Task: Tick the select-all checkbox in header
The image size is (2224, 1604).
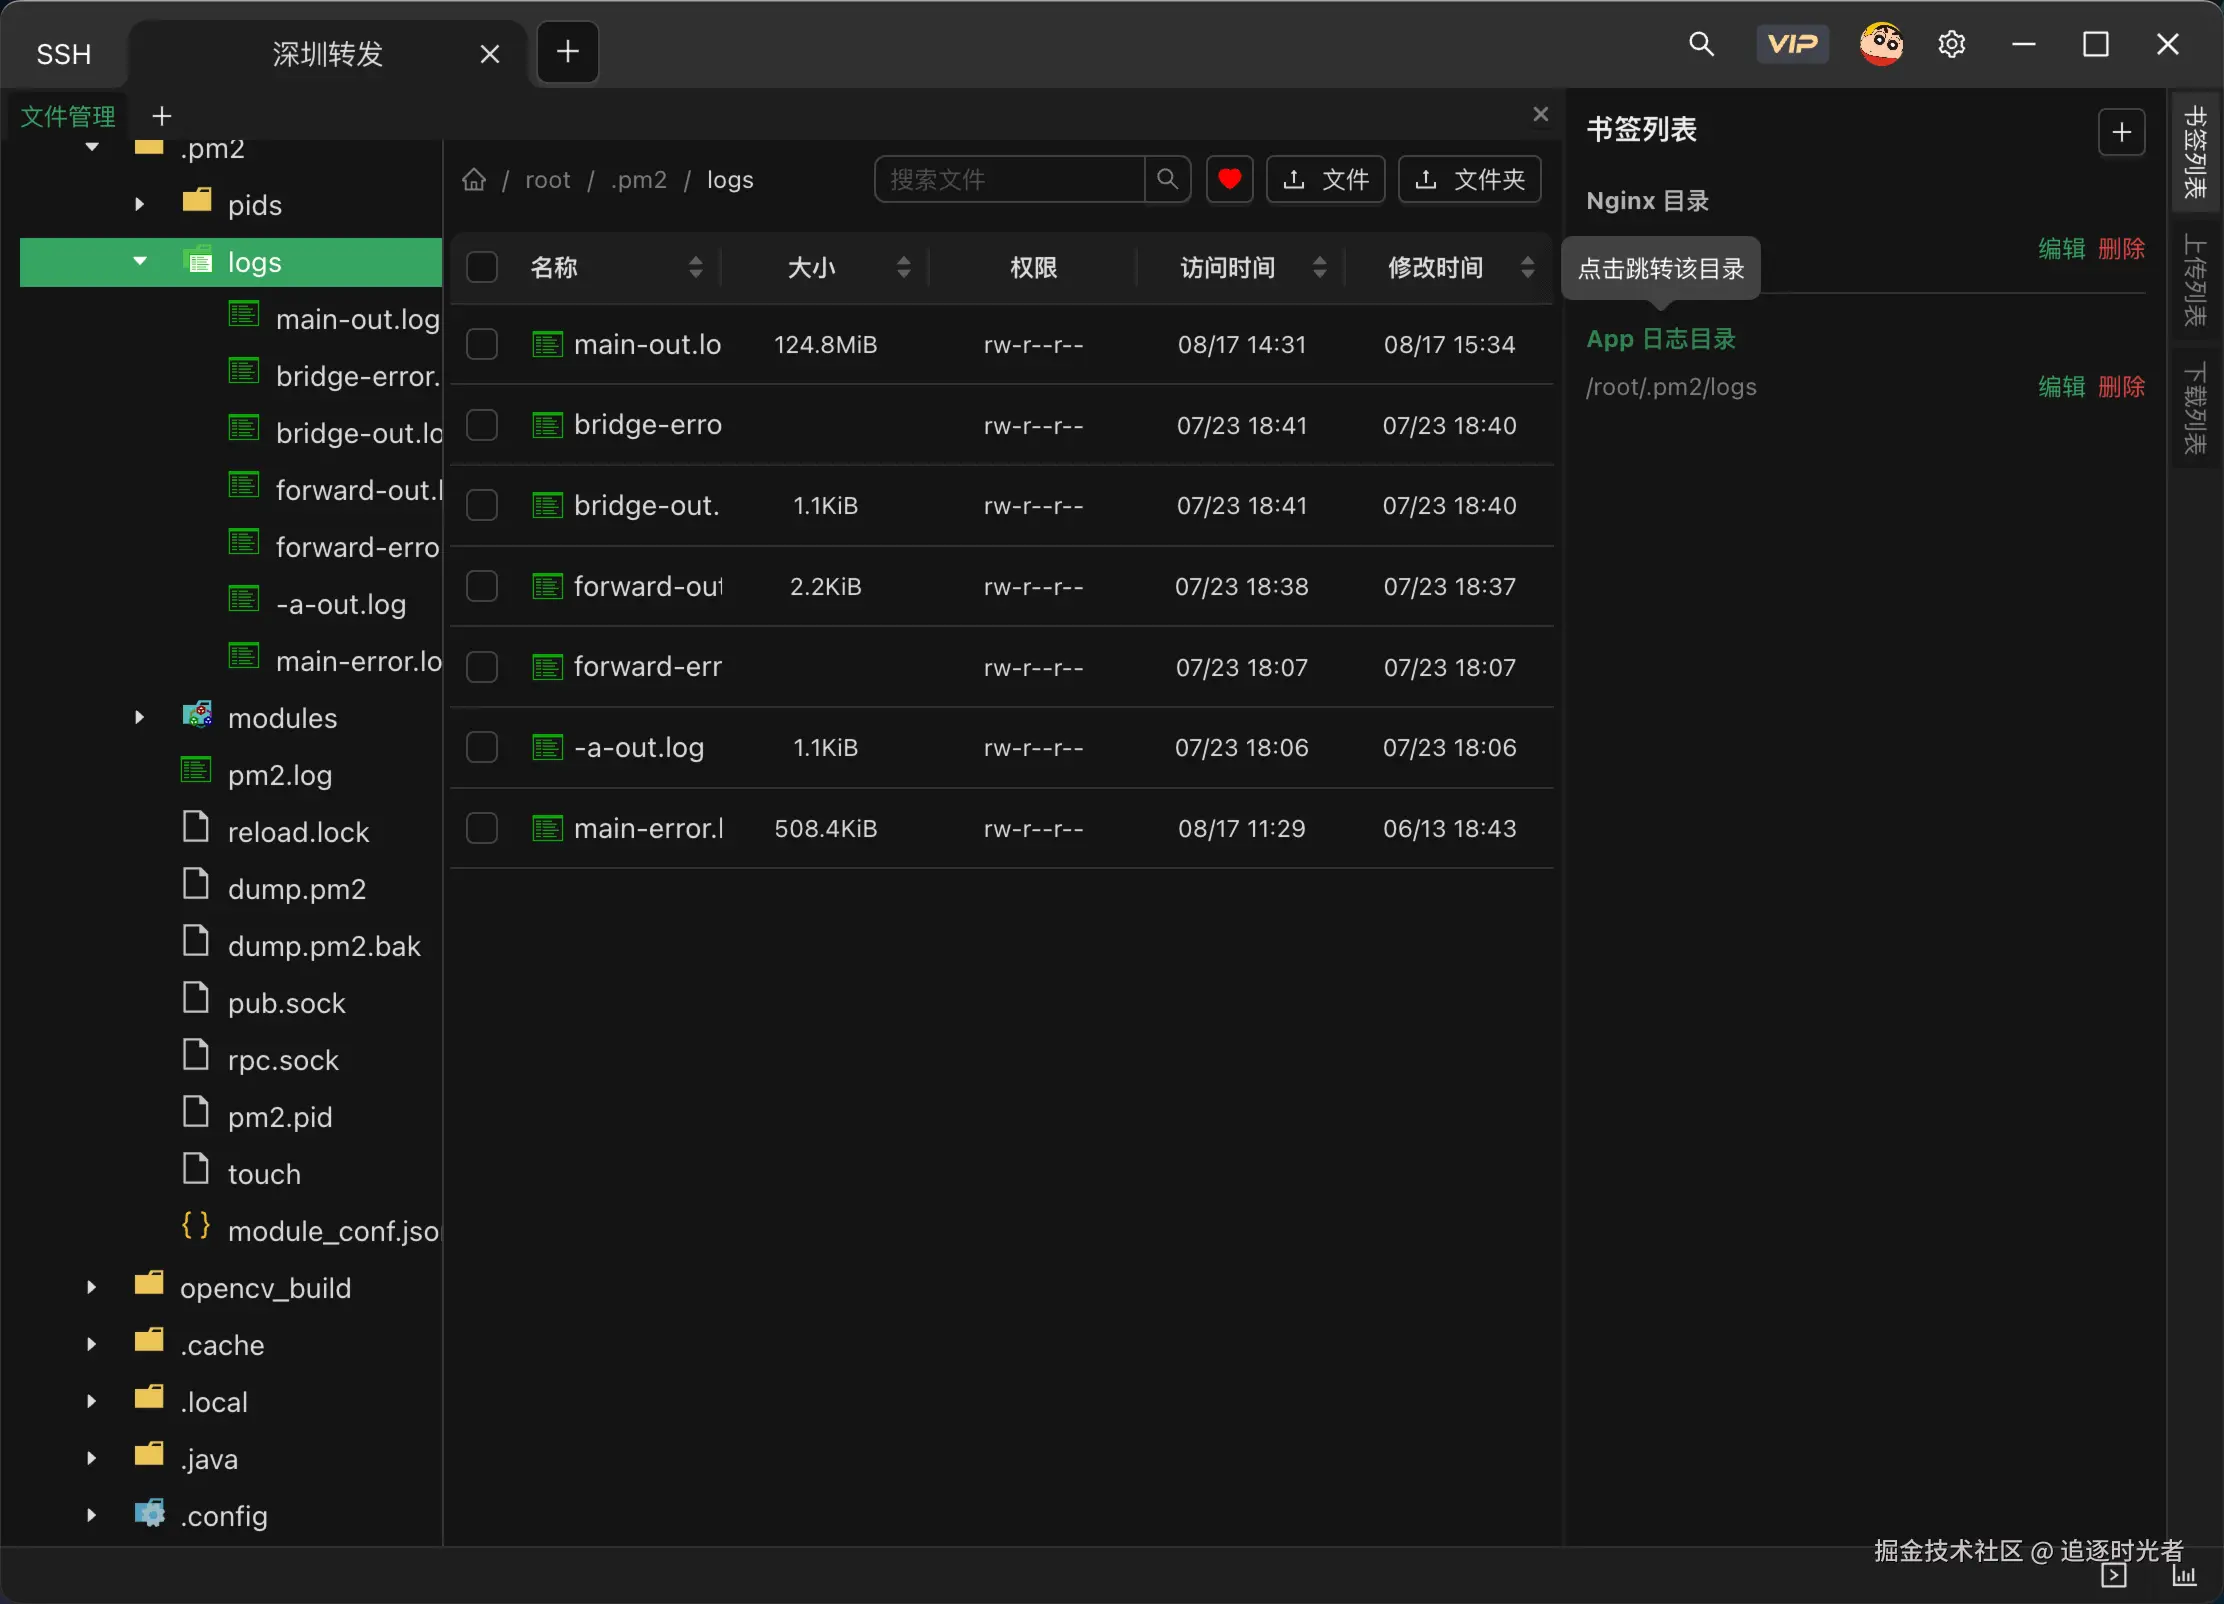Action: pos(482,267)
